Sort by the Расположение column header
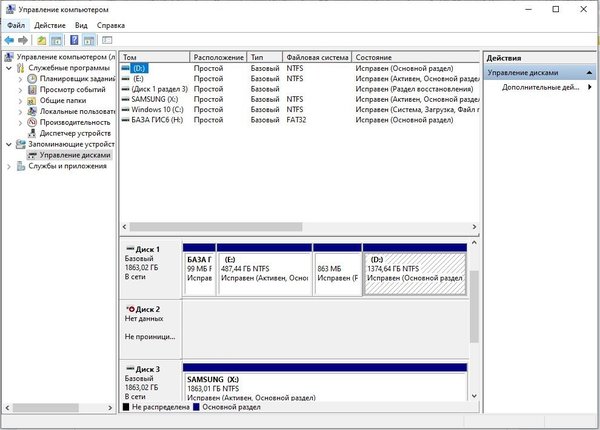 click(218, 57)
